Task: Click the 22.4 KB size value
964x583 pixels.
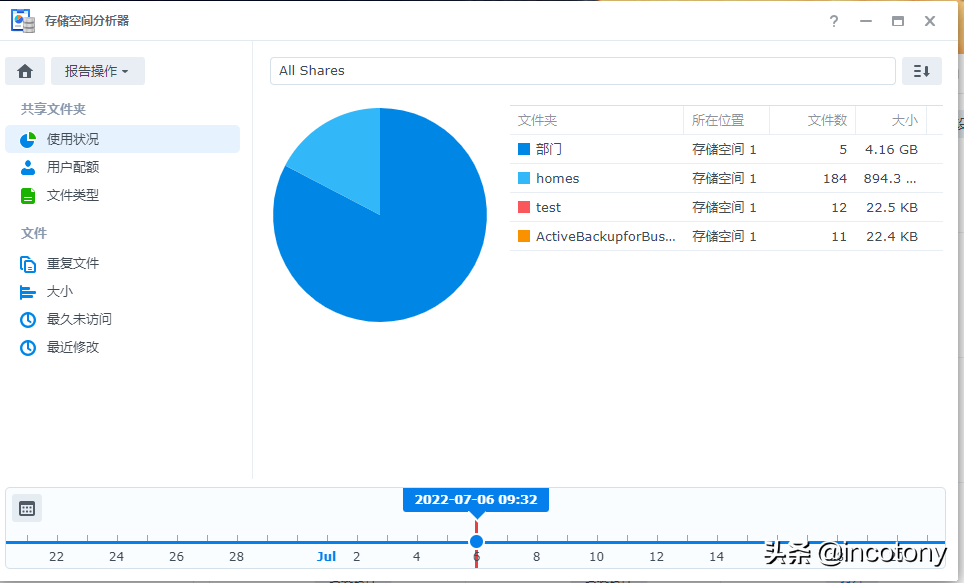Action: (x=891, y=237)
